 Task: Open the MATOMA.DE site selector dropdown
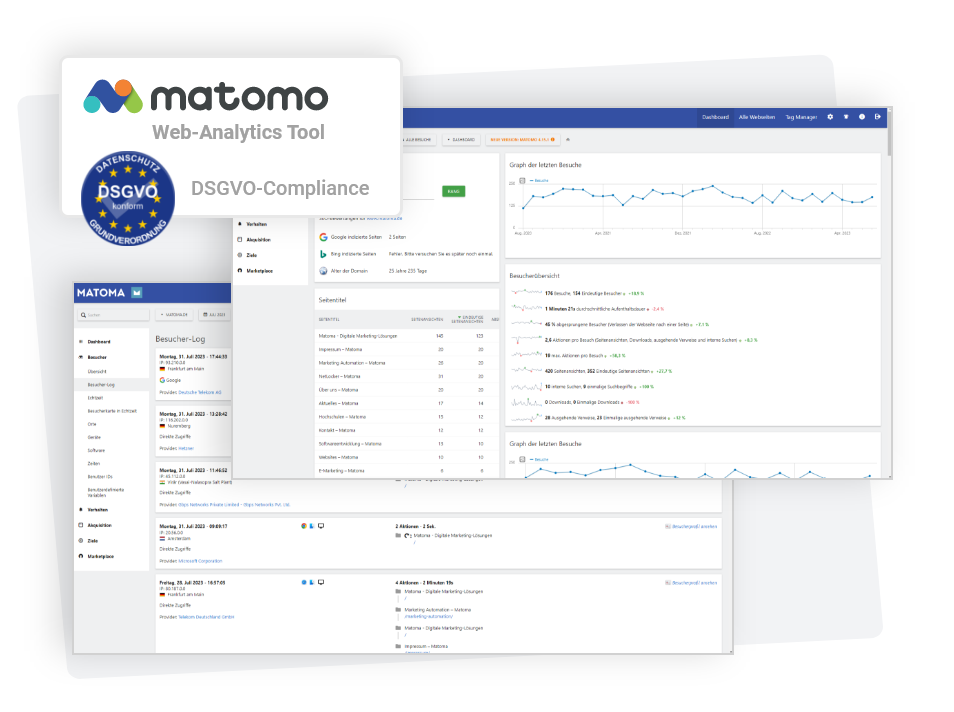[x=174, y=315]
